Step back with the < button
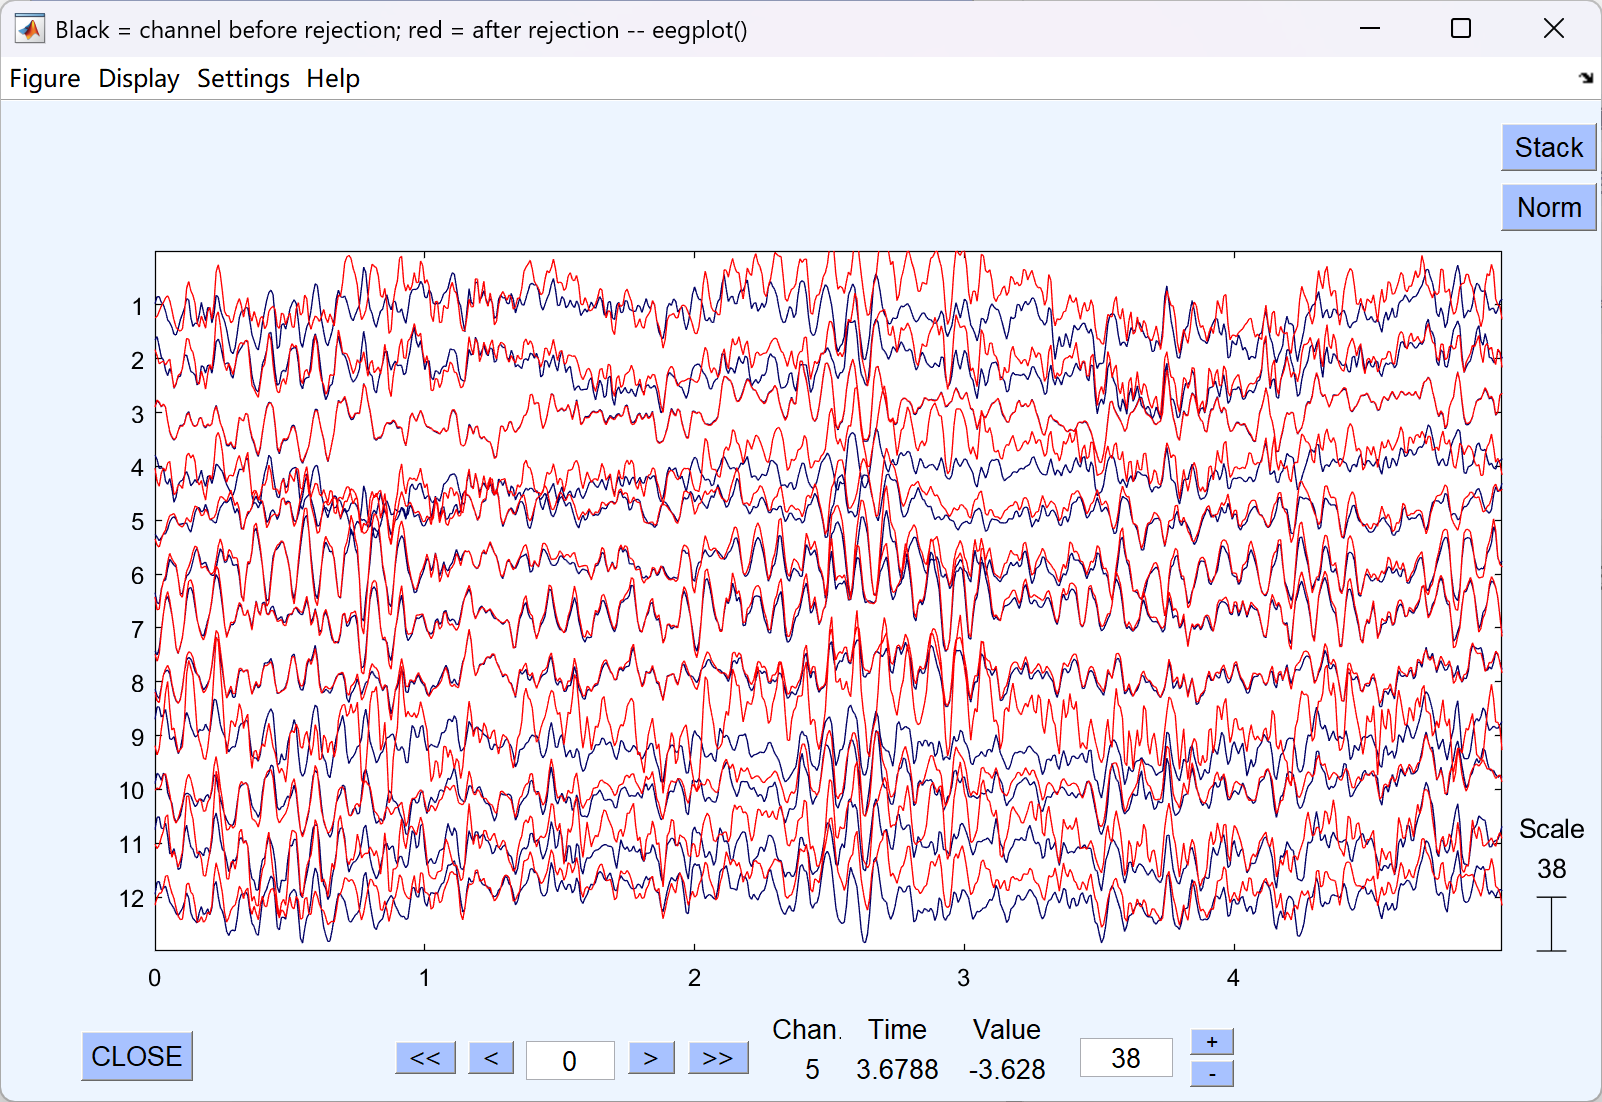The height and width of the screenshot is (1102, 1602). tap(491, 1058)
